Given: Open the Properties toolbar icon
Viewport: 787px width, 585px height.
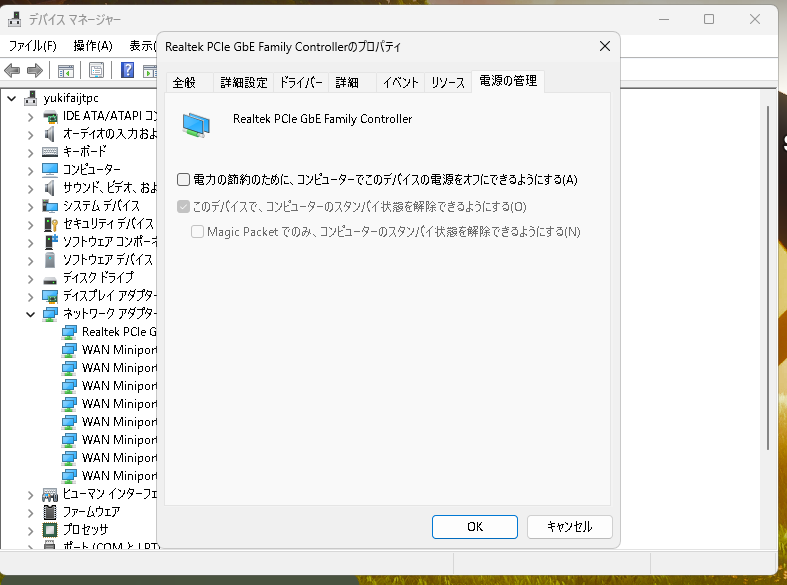Looking at the screenshot, I should coord(96,70).
